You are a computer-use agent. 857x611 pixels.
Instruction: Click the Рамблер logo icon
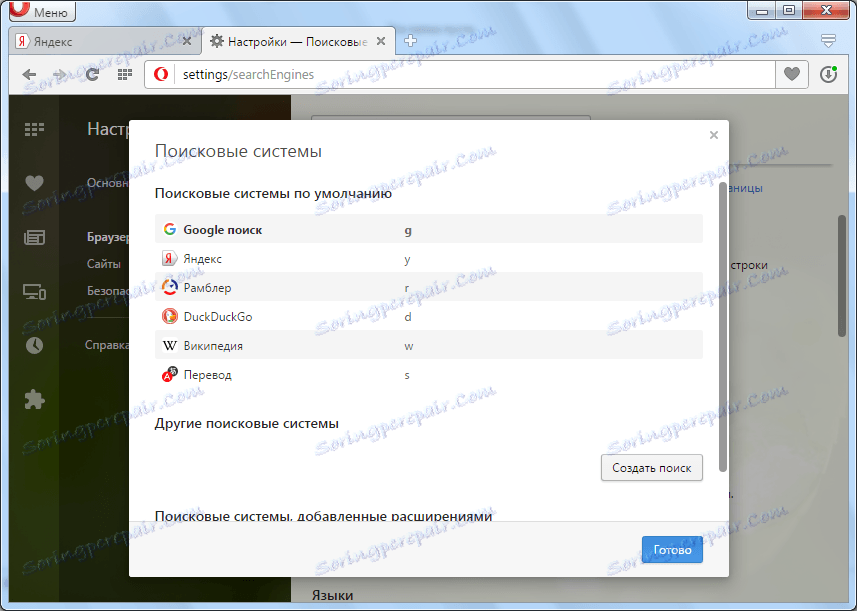click(169, 287)
